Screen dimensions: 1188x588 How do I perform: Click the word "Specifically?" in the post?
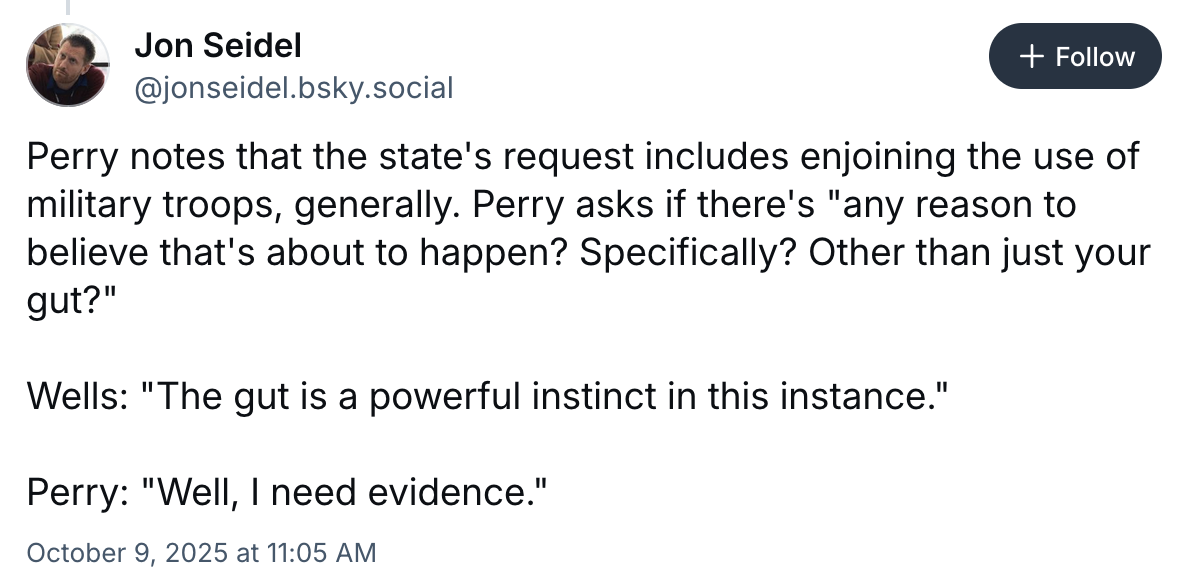pyautogui.click(x=689, y=252)
